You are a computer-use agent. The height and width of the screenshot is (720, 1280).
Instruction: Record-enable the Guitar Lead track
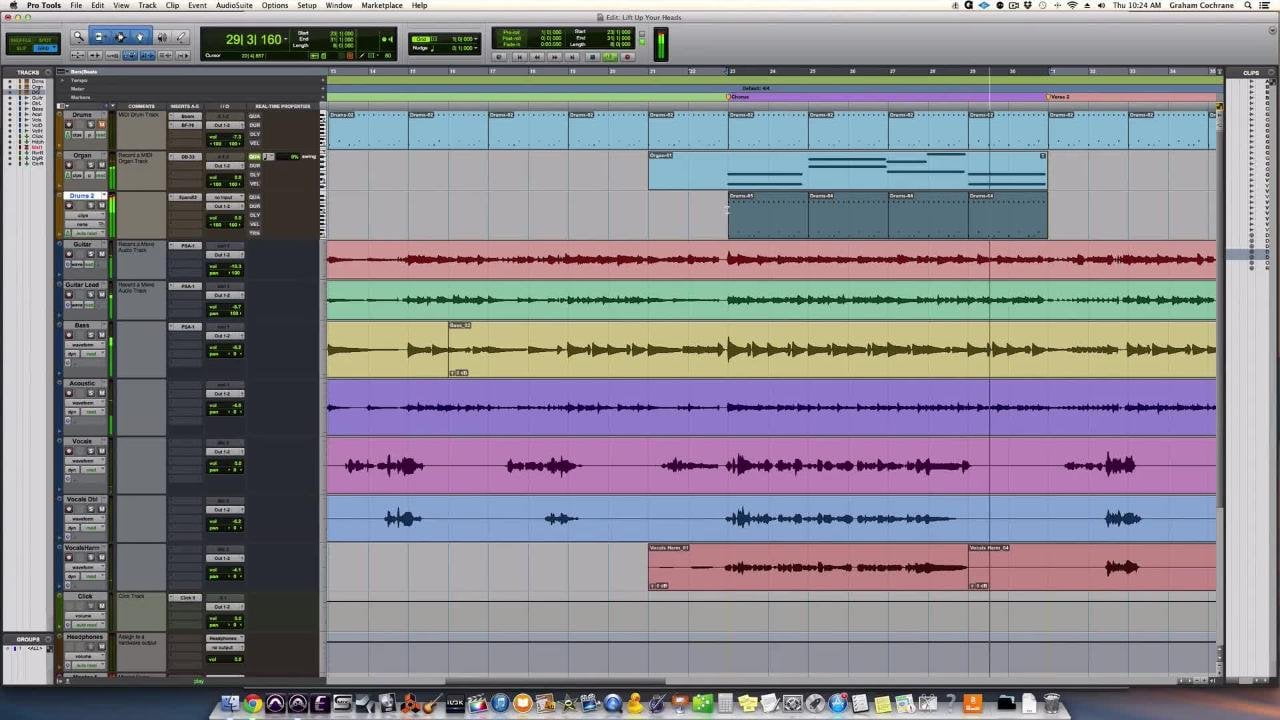(x=69, y=294)
